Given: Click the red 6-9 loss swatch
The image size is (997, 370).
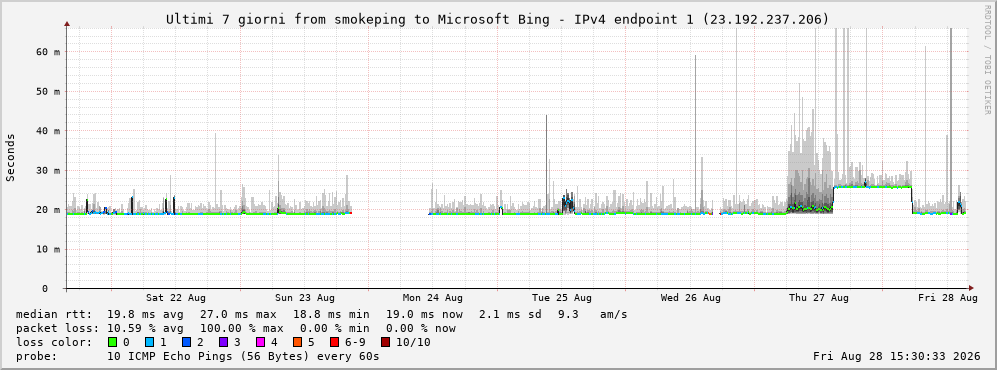Looking at the screenshot, I should (x=334, y=343).
